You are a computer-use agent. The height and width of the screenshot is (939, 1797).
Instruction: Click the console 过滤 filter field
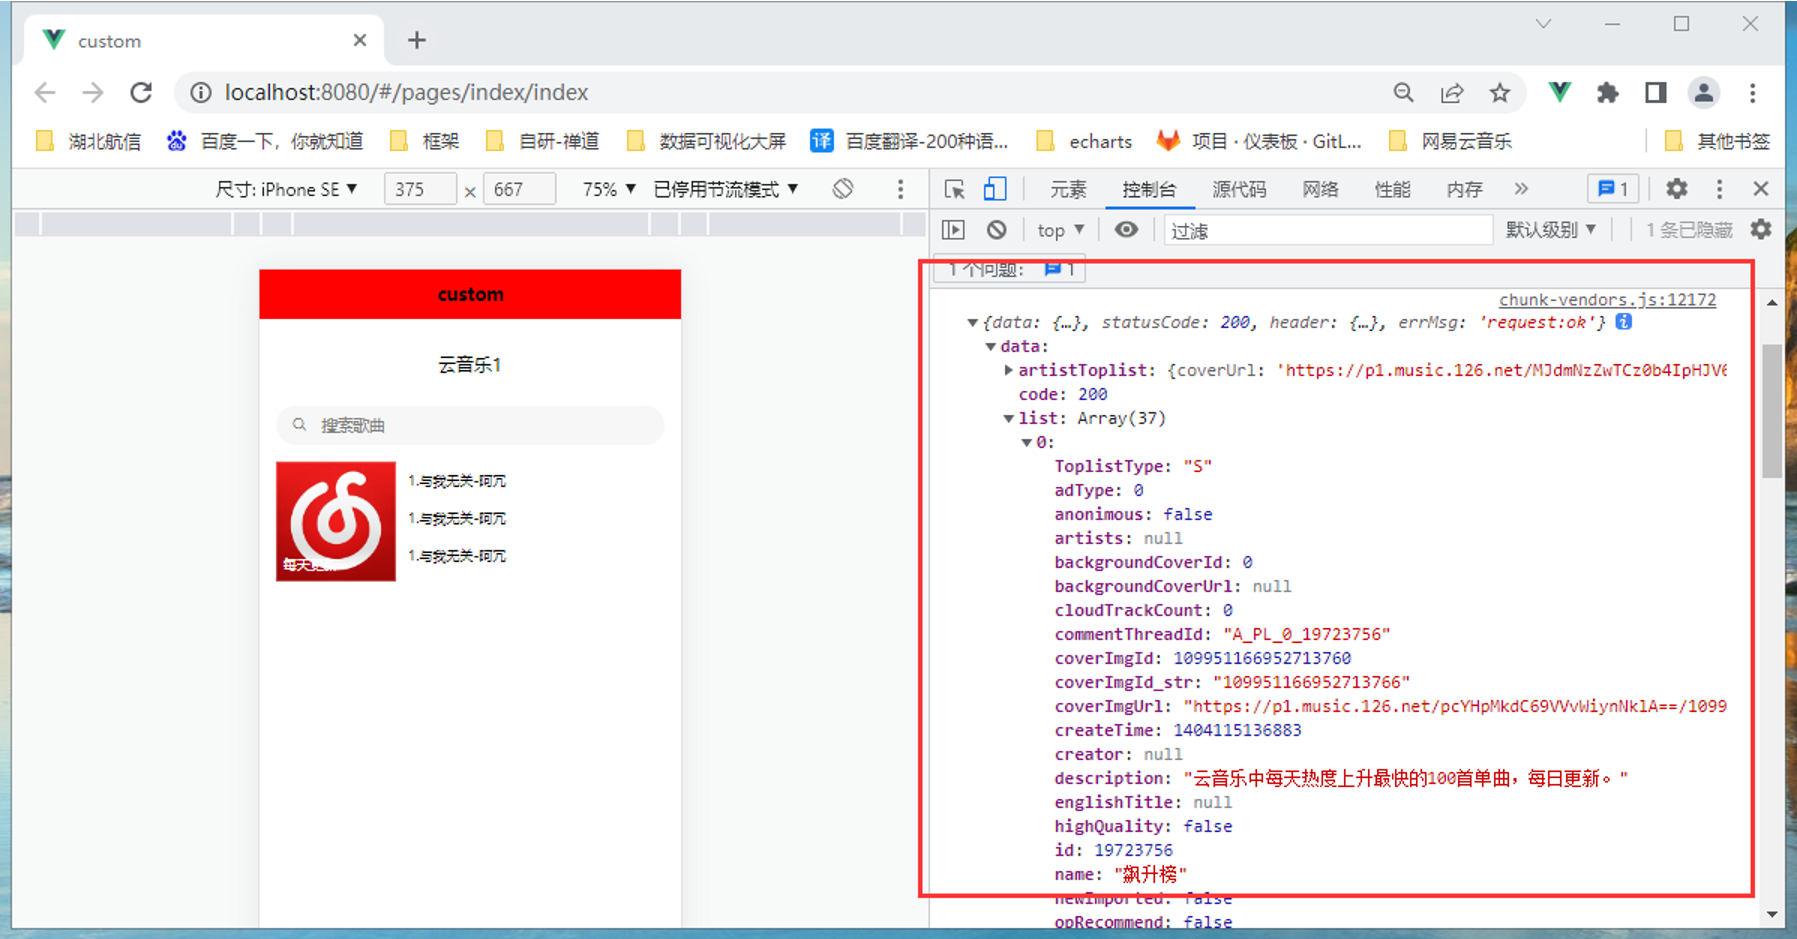pos(1327,231)
